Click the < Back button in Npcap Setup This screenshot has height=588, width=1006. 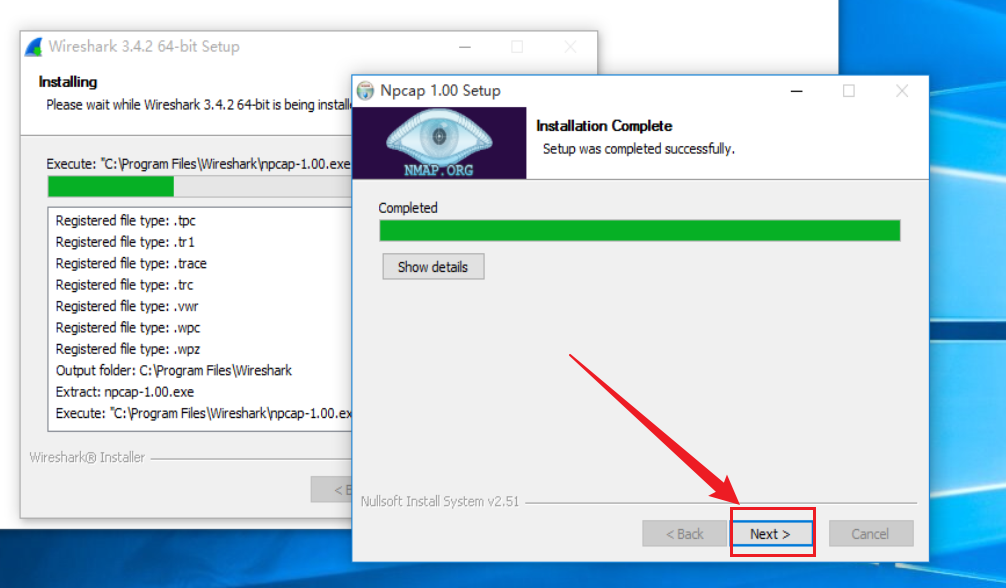point(684,533)
